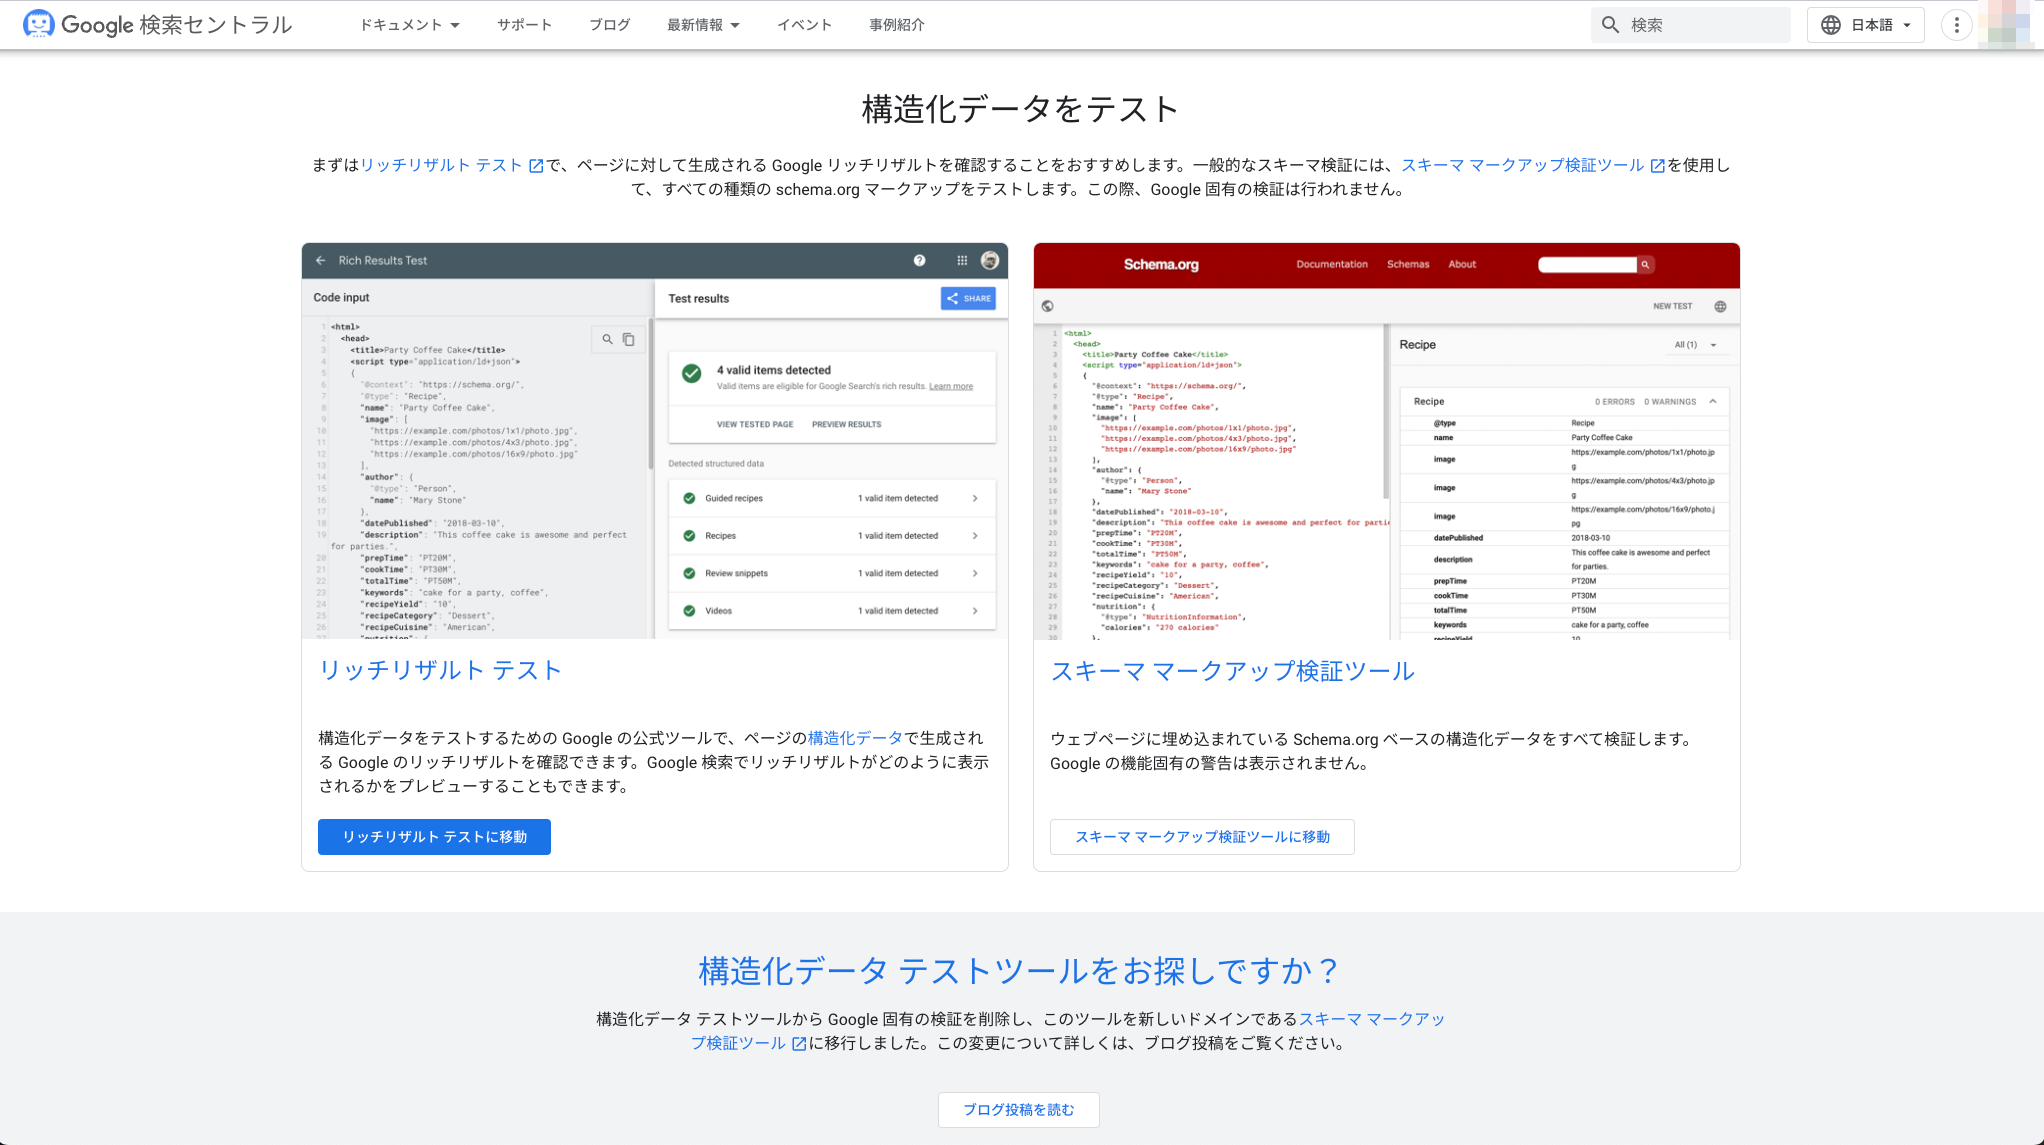Click the リッチリザルト テストに移動 button
The width and height of the screenshot is (2044, 1145).
[434, 837]
